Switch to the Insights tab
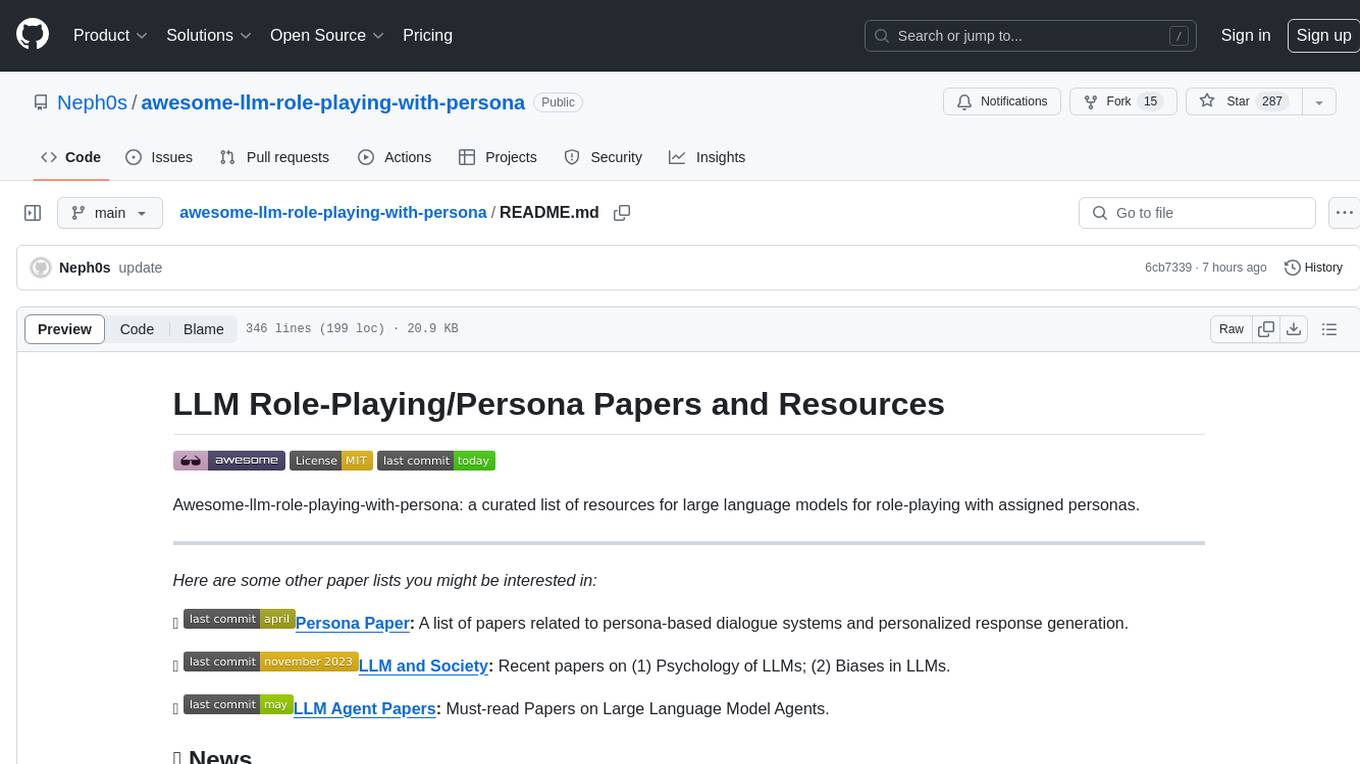Image resolution: width=1360 pixels, height=764 pixels. 707,157
